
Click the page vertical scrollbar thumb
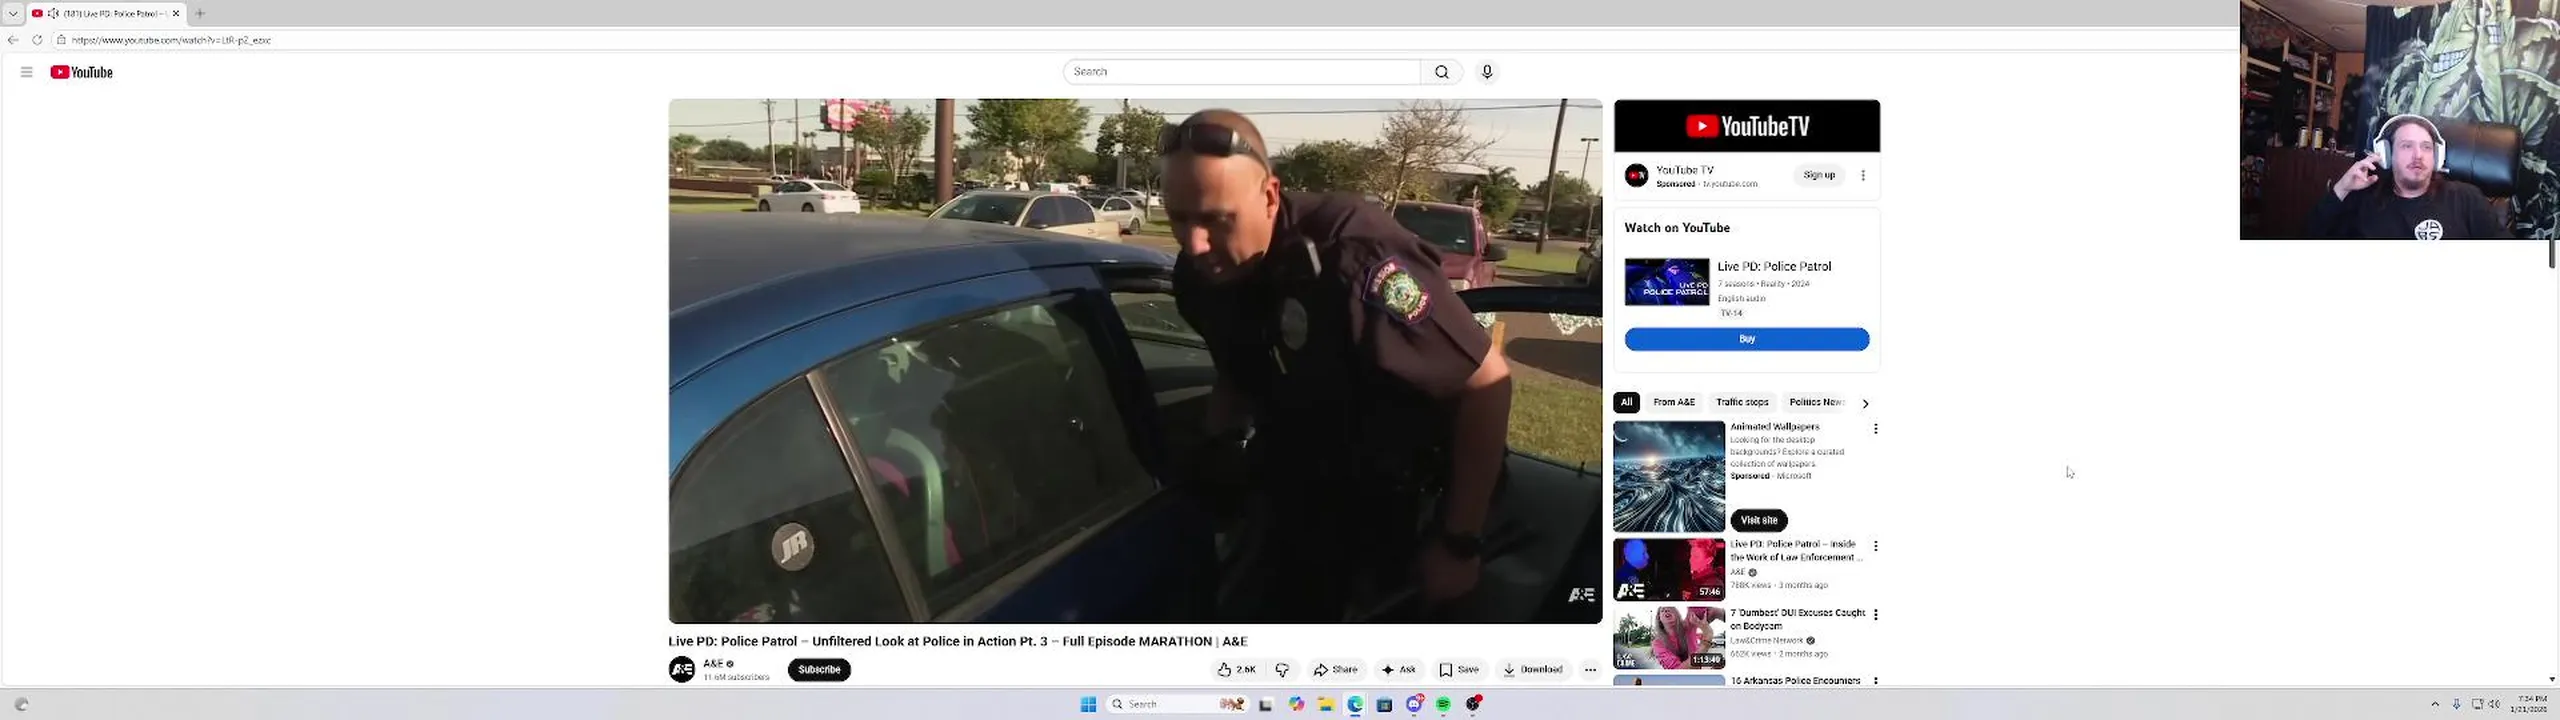[2552, 254]
